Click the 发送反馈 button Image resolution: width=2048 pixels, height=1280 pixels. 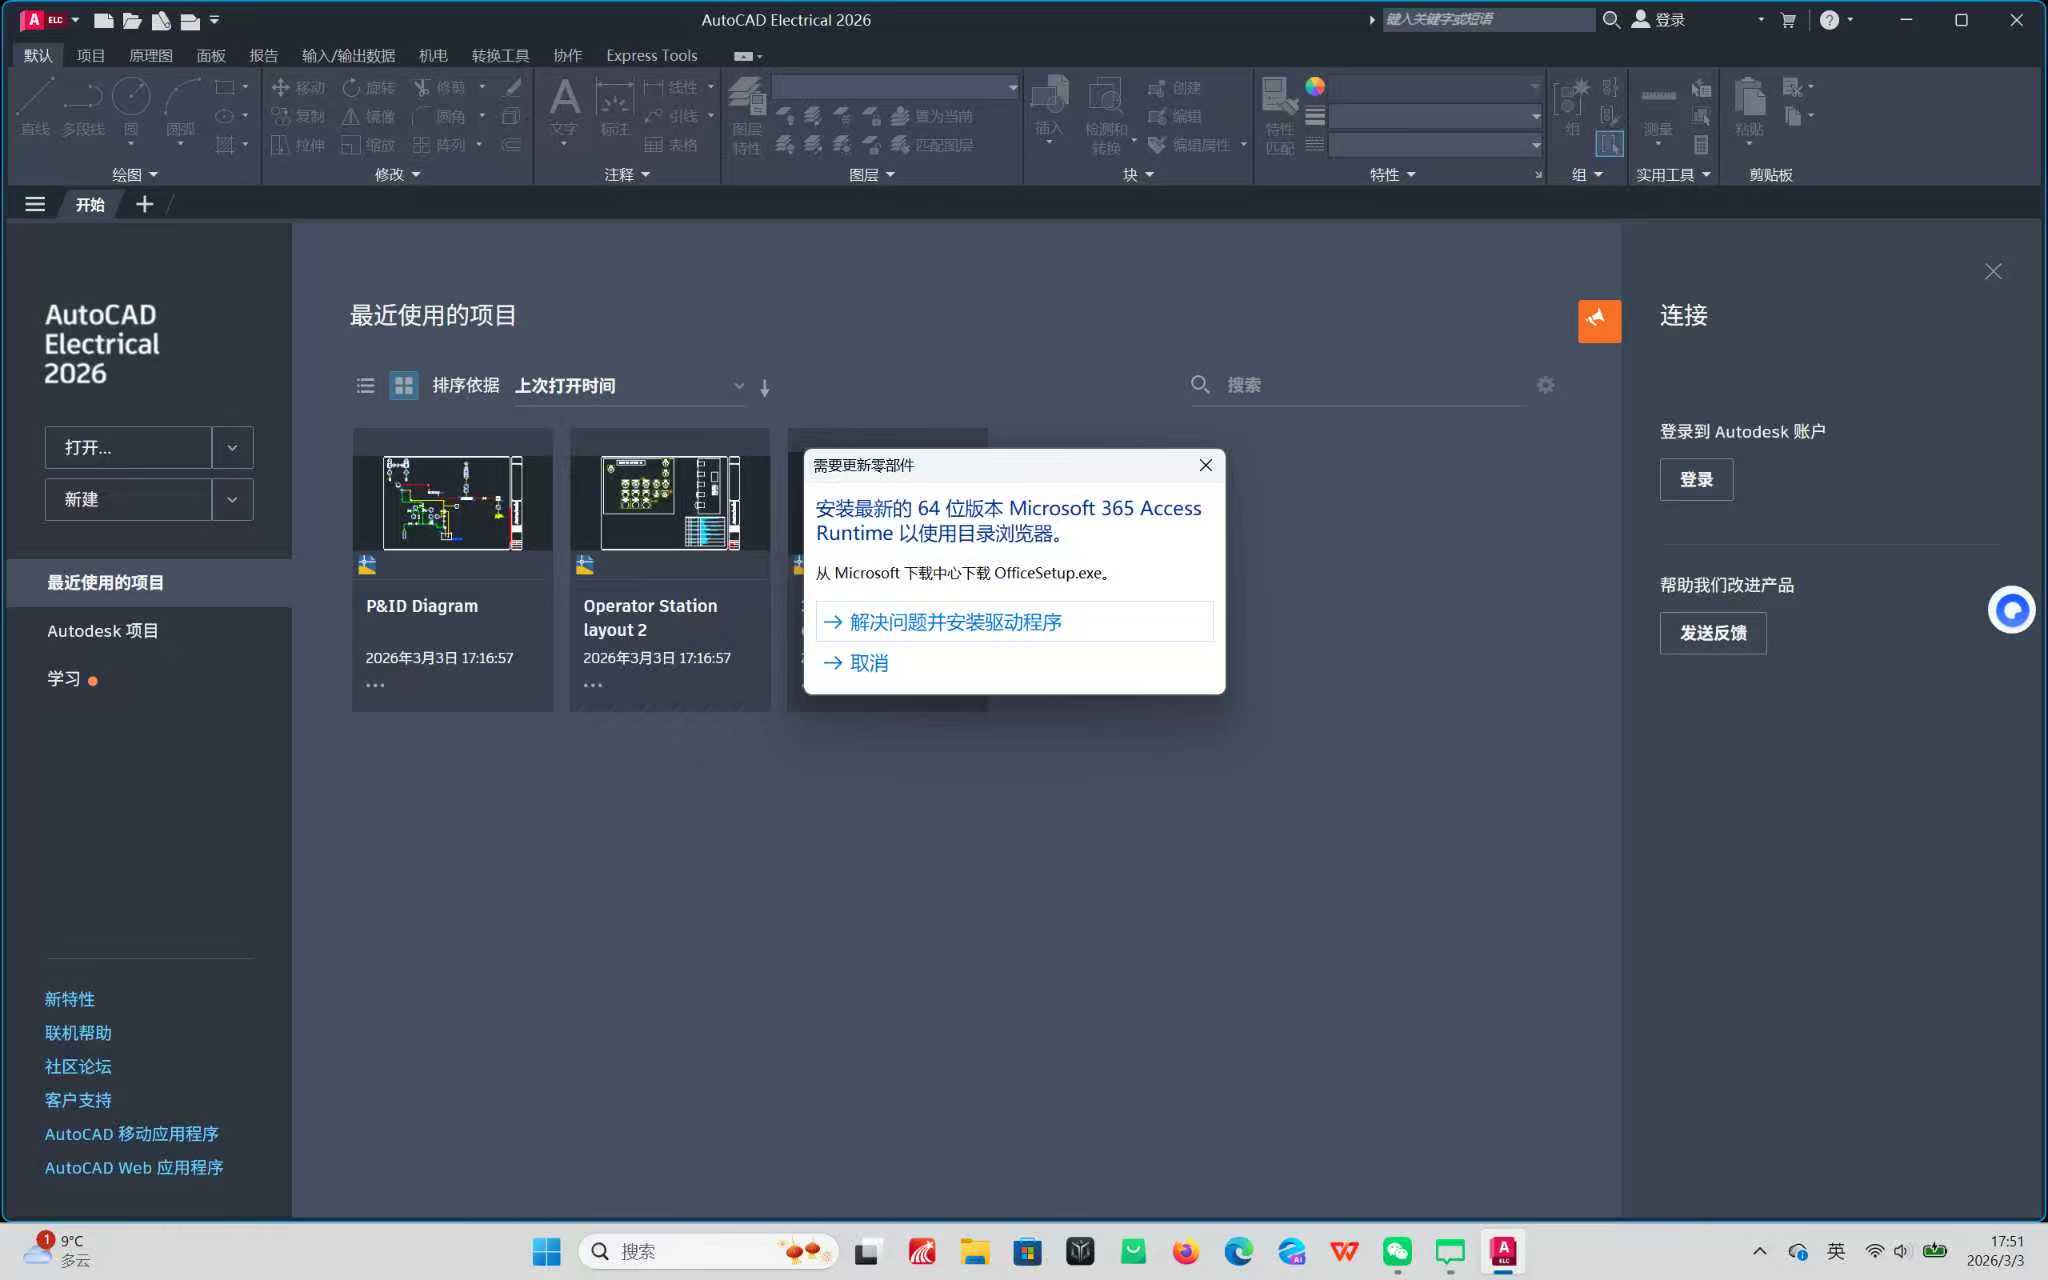[1712, 633]
